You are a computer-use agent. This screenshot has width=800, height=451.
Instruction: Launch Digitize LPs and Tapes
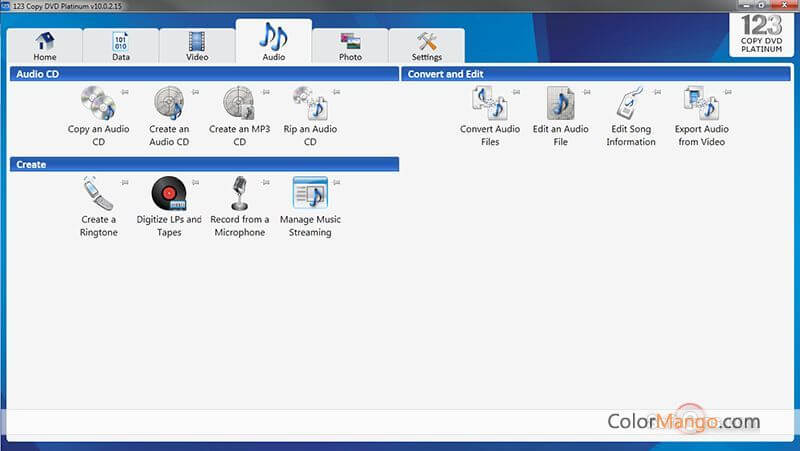click(168, 193)
